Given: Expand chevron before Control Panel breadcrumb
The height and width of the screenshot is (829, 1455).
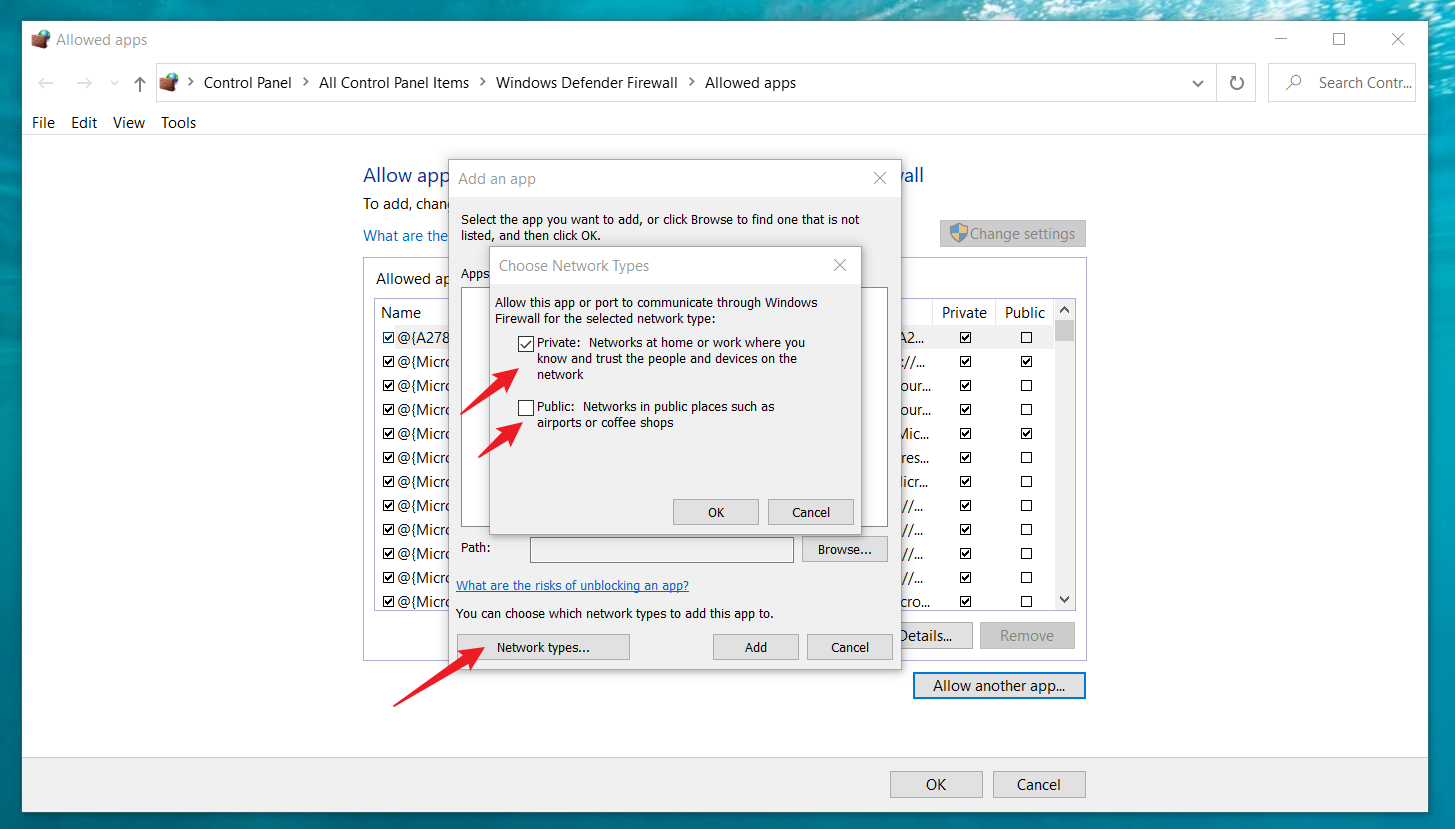Looking at the screenshot, I should 191,83.
